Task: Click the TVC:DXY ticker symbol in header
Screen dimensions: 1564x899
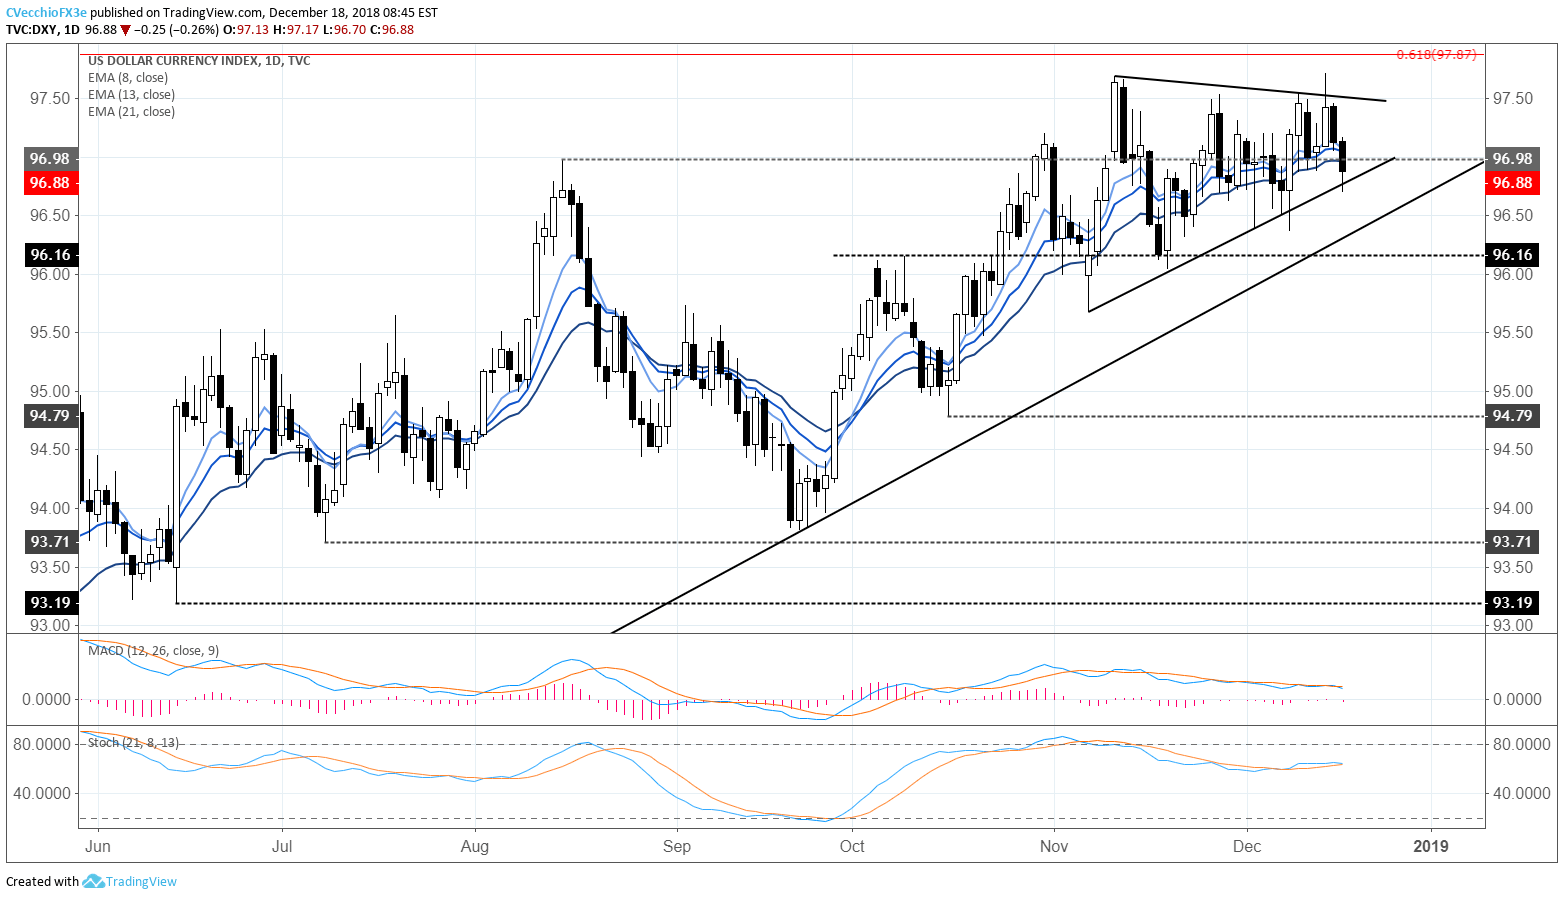Action: point(30,29)
